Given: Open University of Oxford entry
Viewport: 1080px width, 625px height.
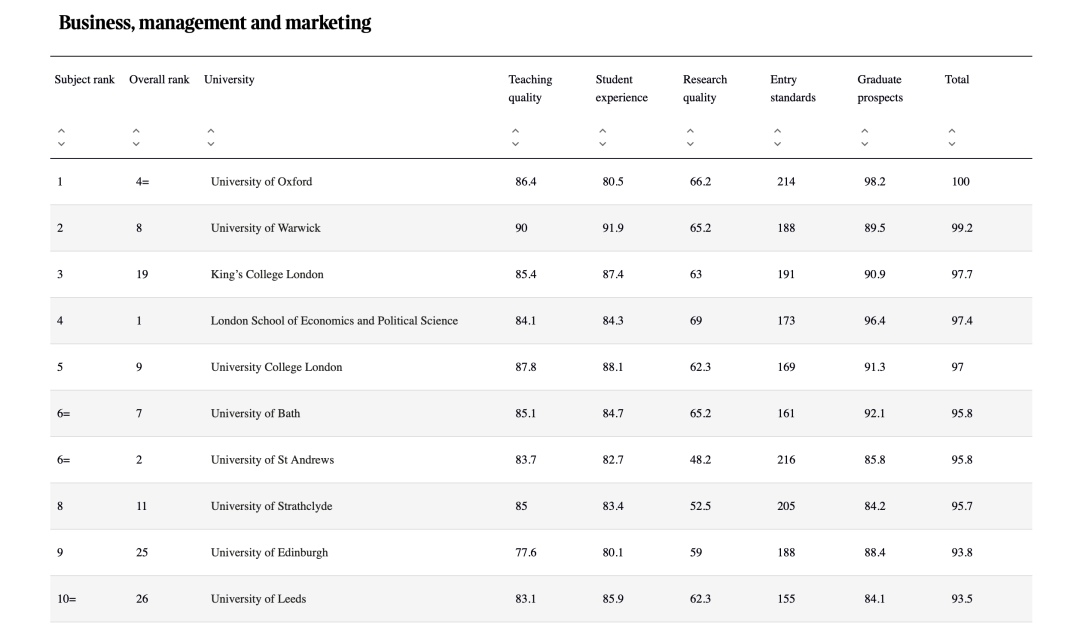Looking at the screenshot, I should [x=261, y=182].
